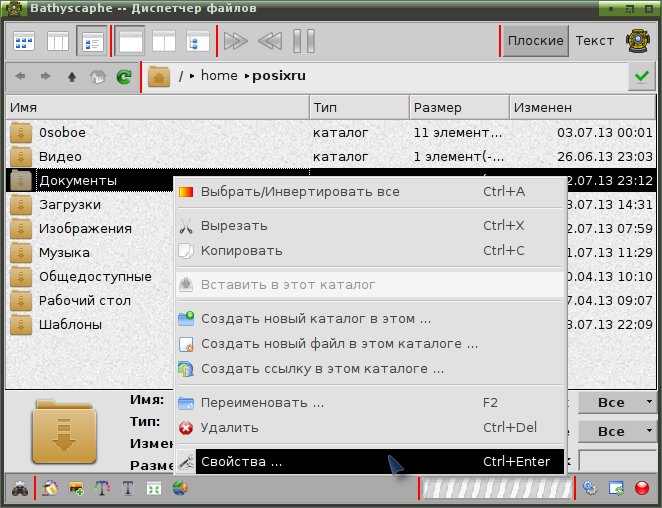Click the window with green arrow icon
This screenshot has height=508, width=662.
[x=616, y=489]
